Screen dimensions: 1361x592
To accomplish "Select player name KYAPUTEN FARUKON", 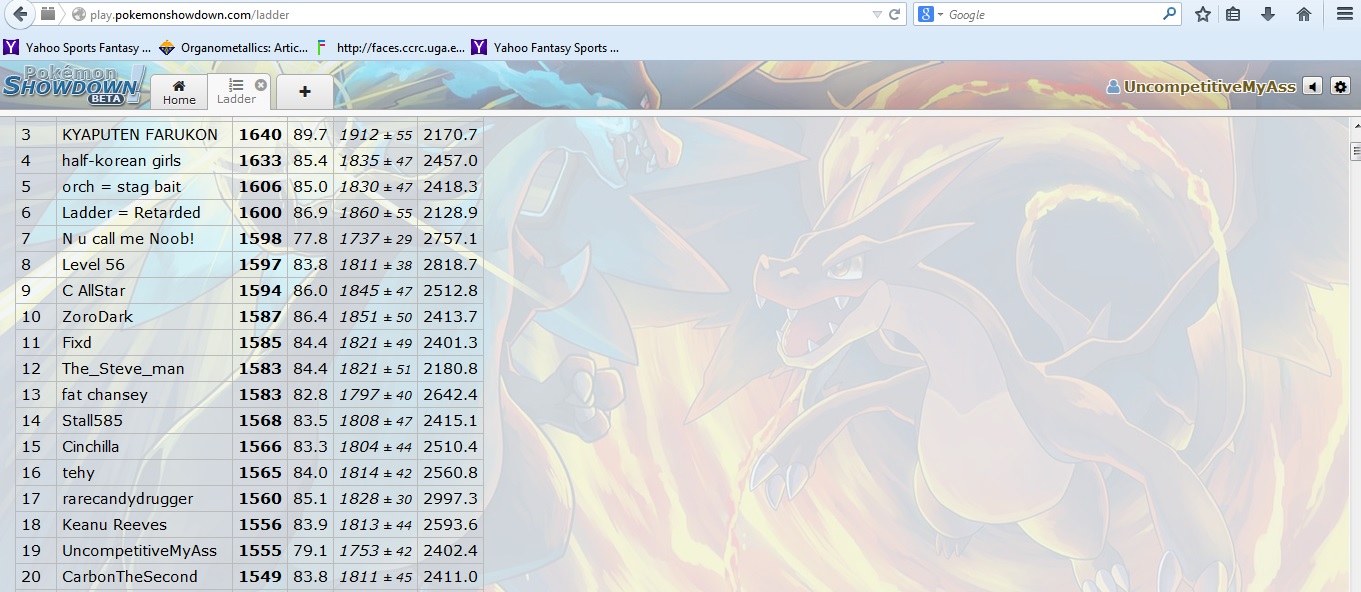I will [x=139, y=134].
